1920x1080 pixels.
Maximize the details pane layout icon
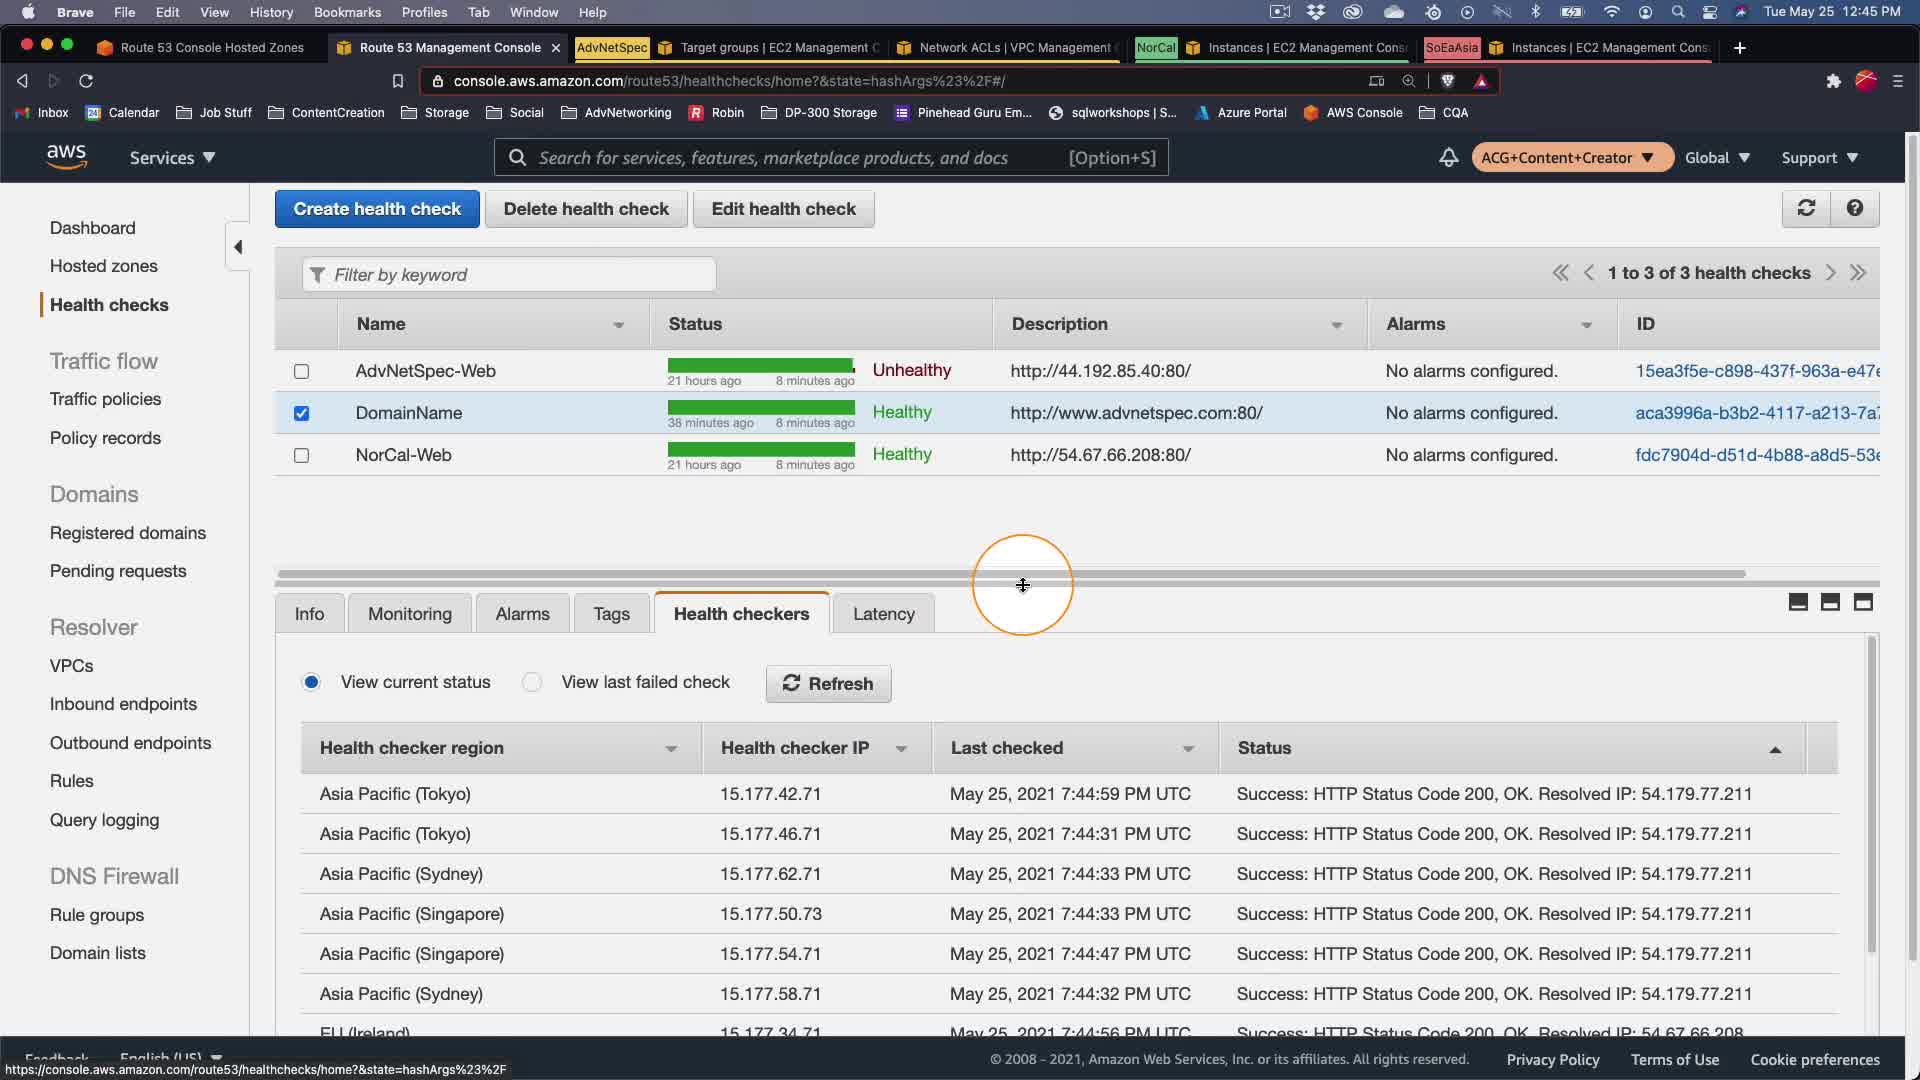click(x=1863, y=602)
